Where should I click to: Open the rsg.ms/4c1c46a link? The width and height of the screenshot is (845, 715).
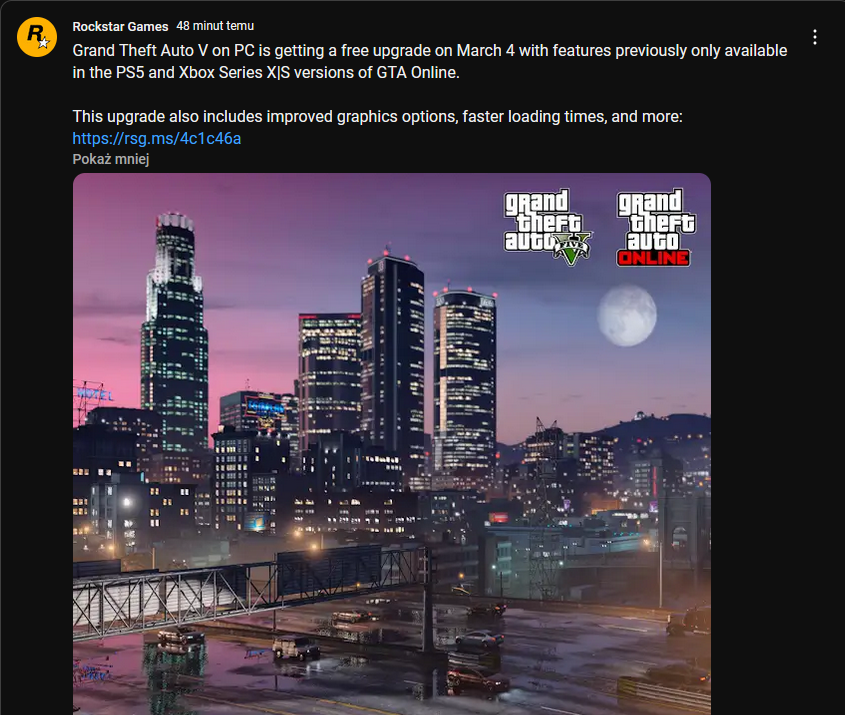tap(157, 138)
